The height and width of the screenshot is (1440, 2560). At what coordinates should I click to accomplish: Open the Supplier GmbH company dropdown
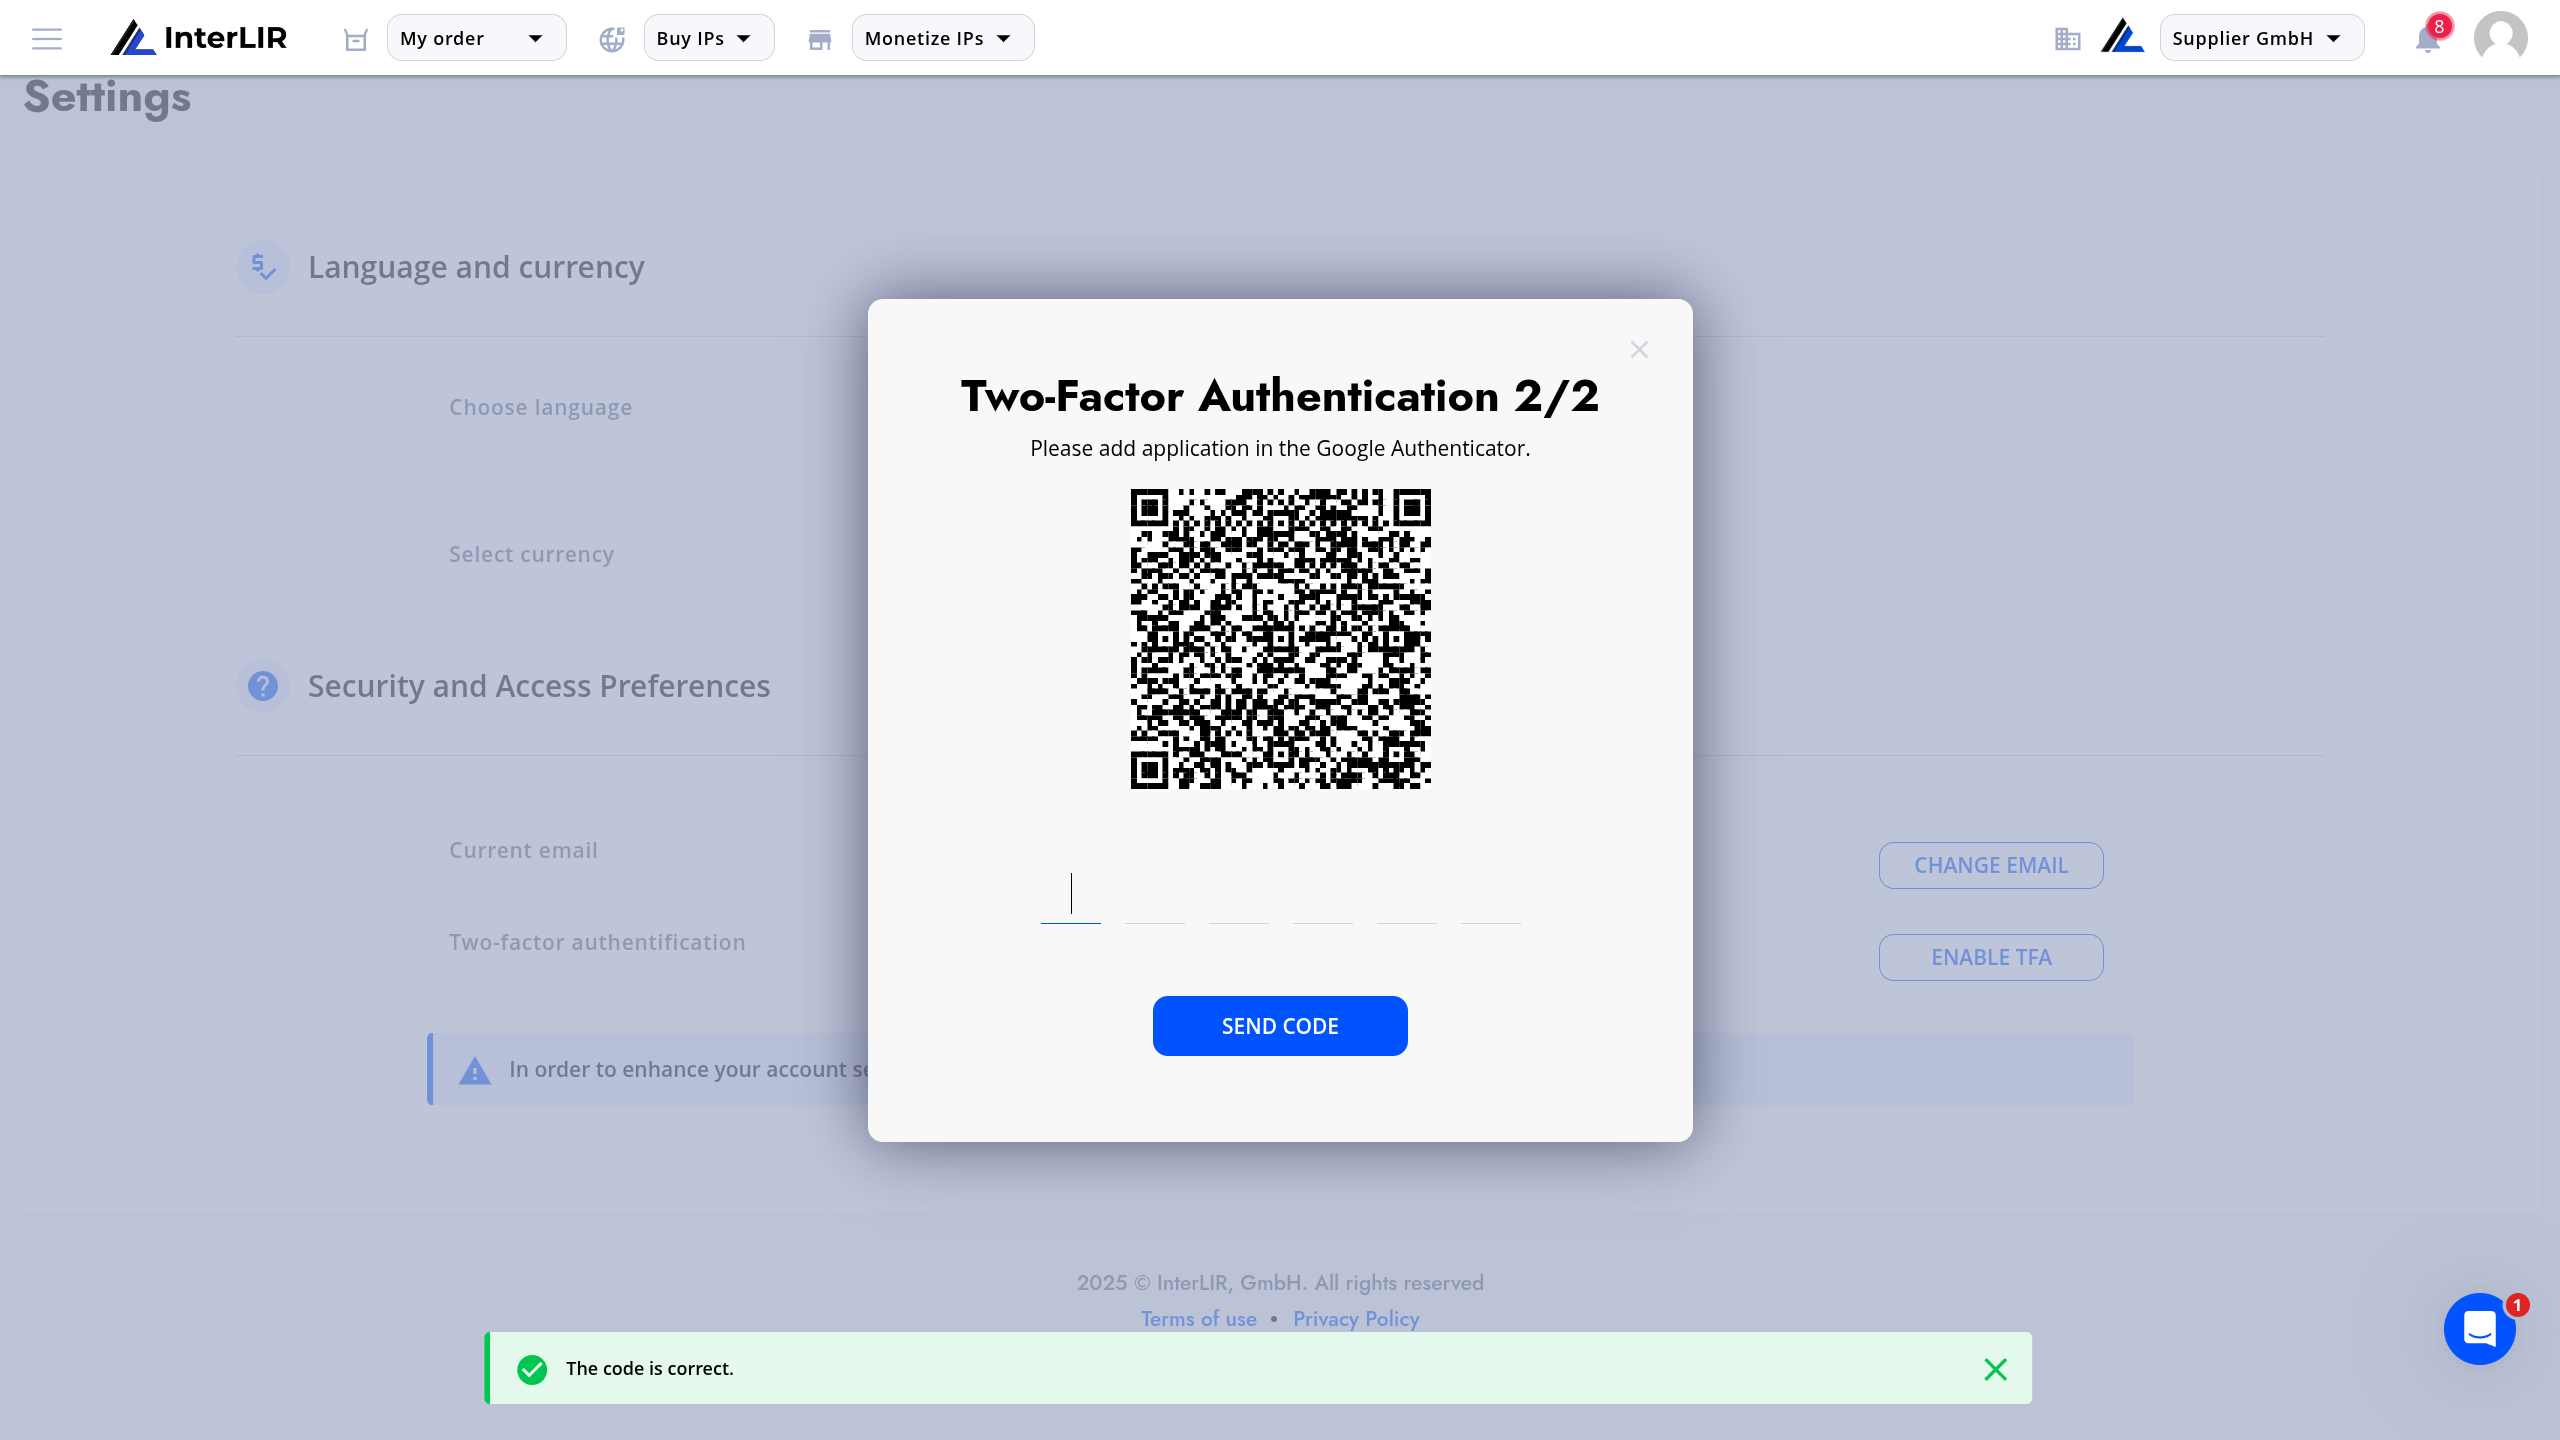2262,38
